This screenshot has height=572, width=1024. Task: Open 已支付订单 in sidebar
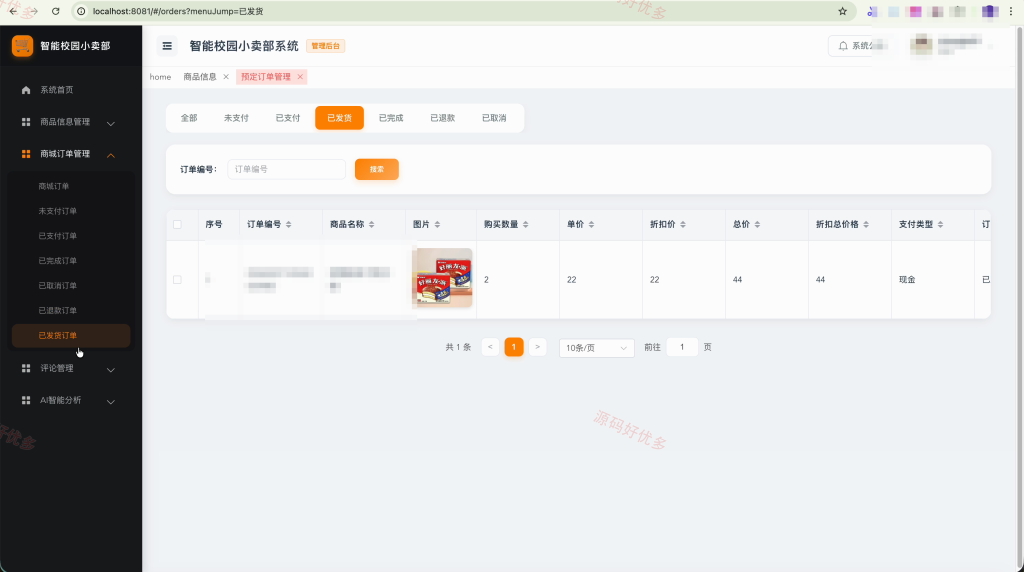71,236
